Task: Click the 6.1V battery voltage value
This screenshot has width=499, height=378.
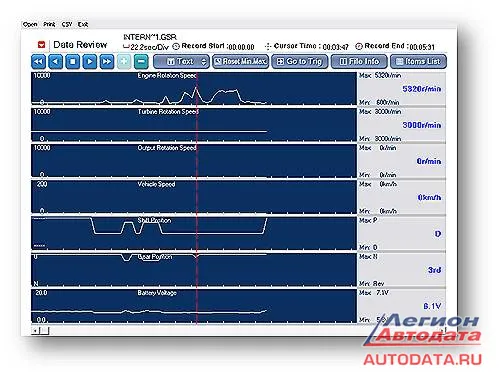Action: (x=432, y=306)
